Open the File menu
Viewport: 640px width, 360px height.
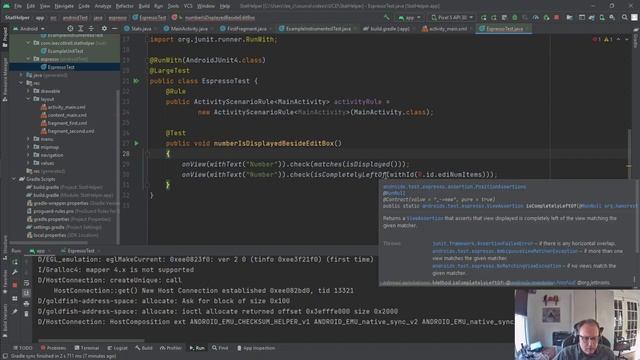(x=18, y=6)
